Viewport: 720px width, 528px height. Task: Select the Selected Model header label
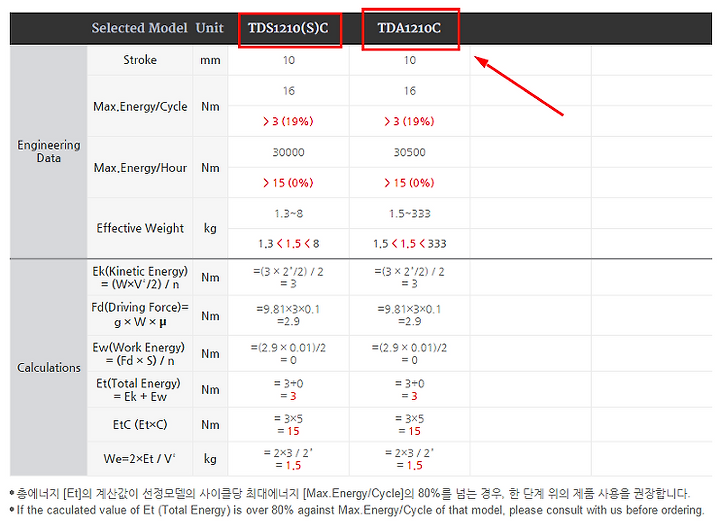point(140,28)
